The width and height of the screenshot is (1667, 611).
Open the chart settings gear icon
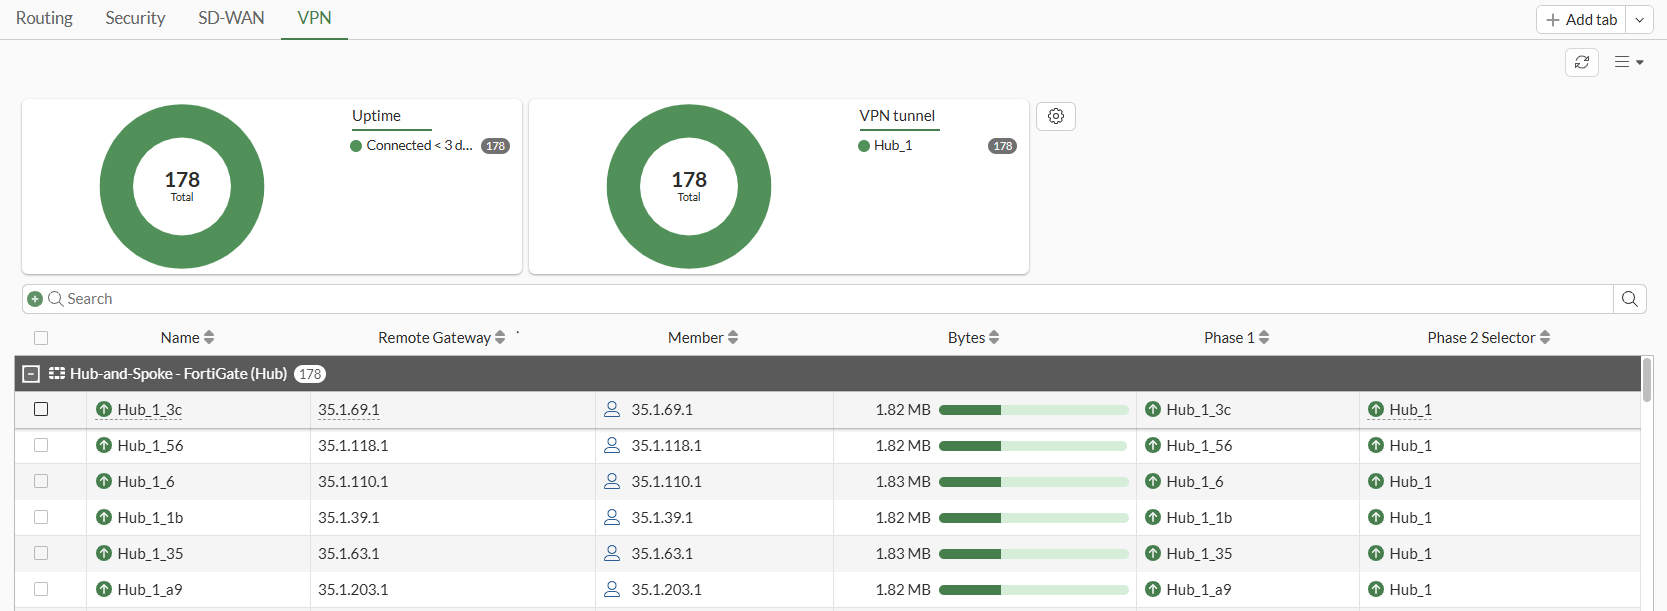(1055, 116)
